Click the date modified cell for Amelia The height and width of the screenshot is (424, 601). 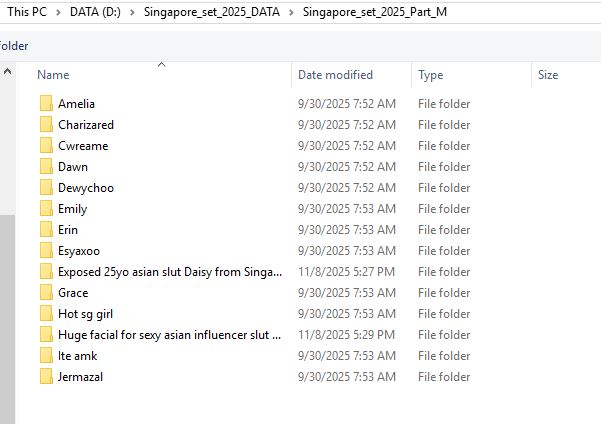click(347, 104)
